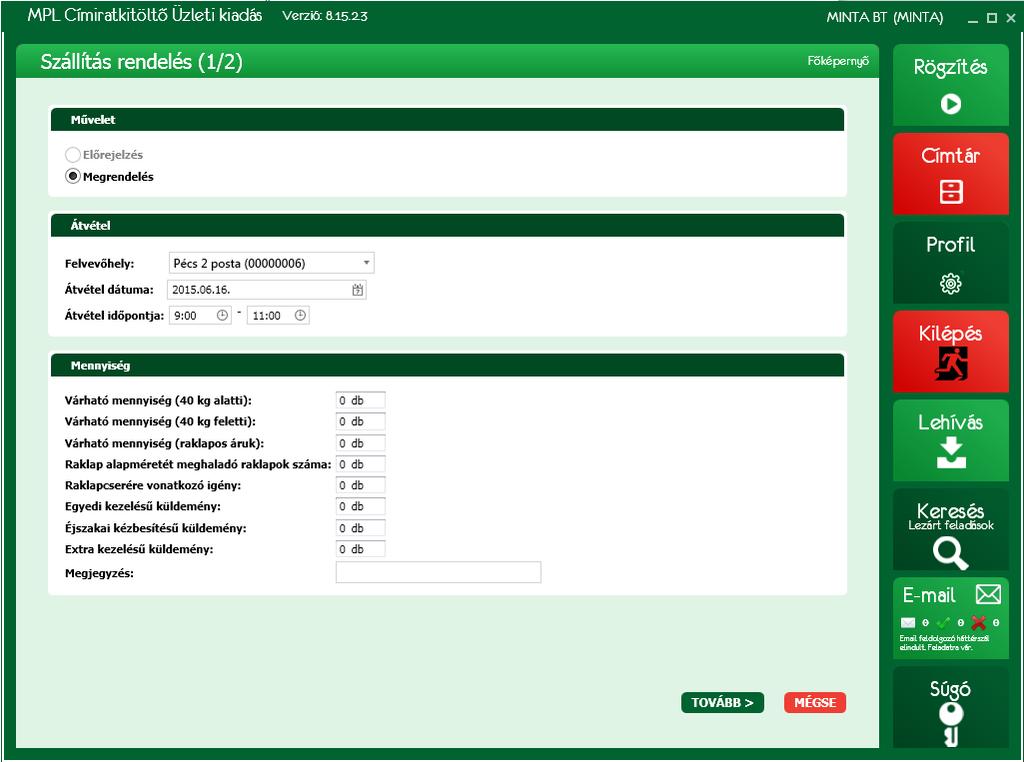Click the 40 kg alatti quantity field
The image size is (1024, 762).
[360, 400]
